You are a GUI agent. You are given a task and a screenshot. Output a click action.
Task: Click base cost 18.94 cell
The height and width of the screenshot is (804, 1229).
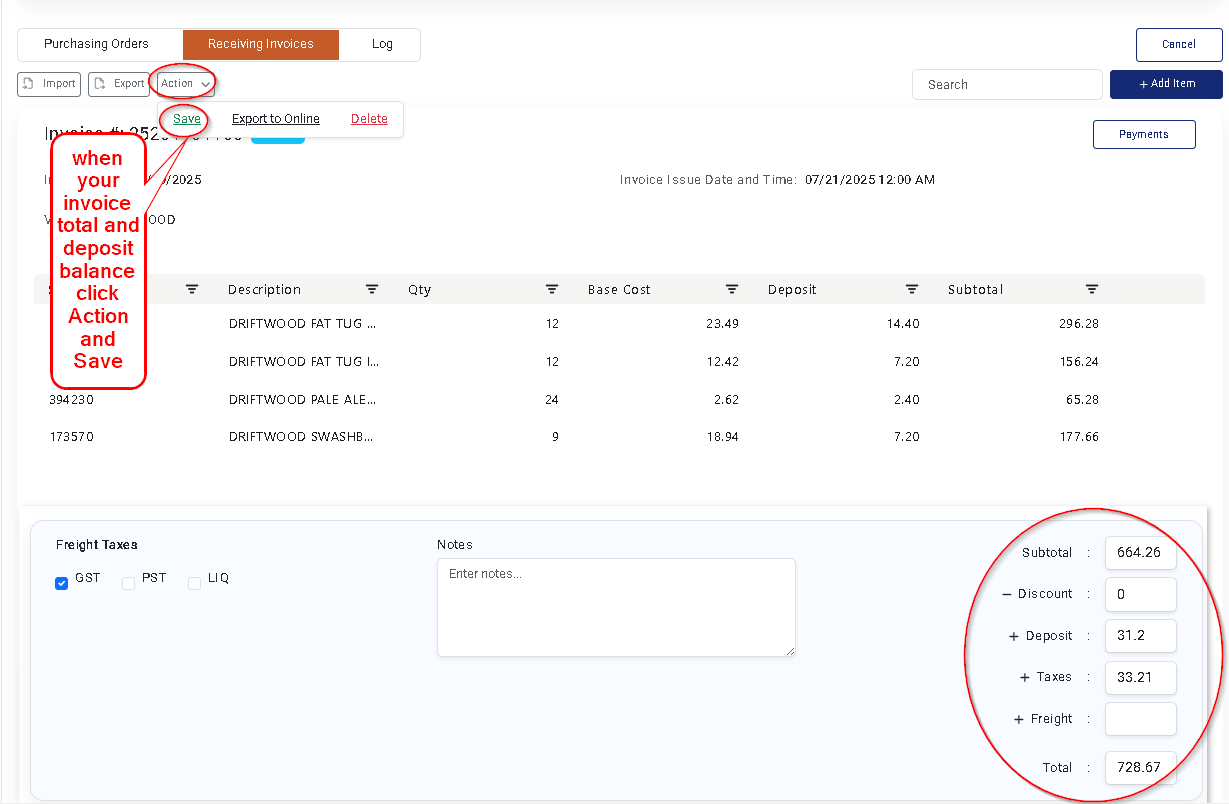click(722, 437)
